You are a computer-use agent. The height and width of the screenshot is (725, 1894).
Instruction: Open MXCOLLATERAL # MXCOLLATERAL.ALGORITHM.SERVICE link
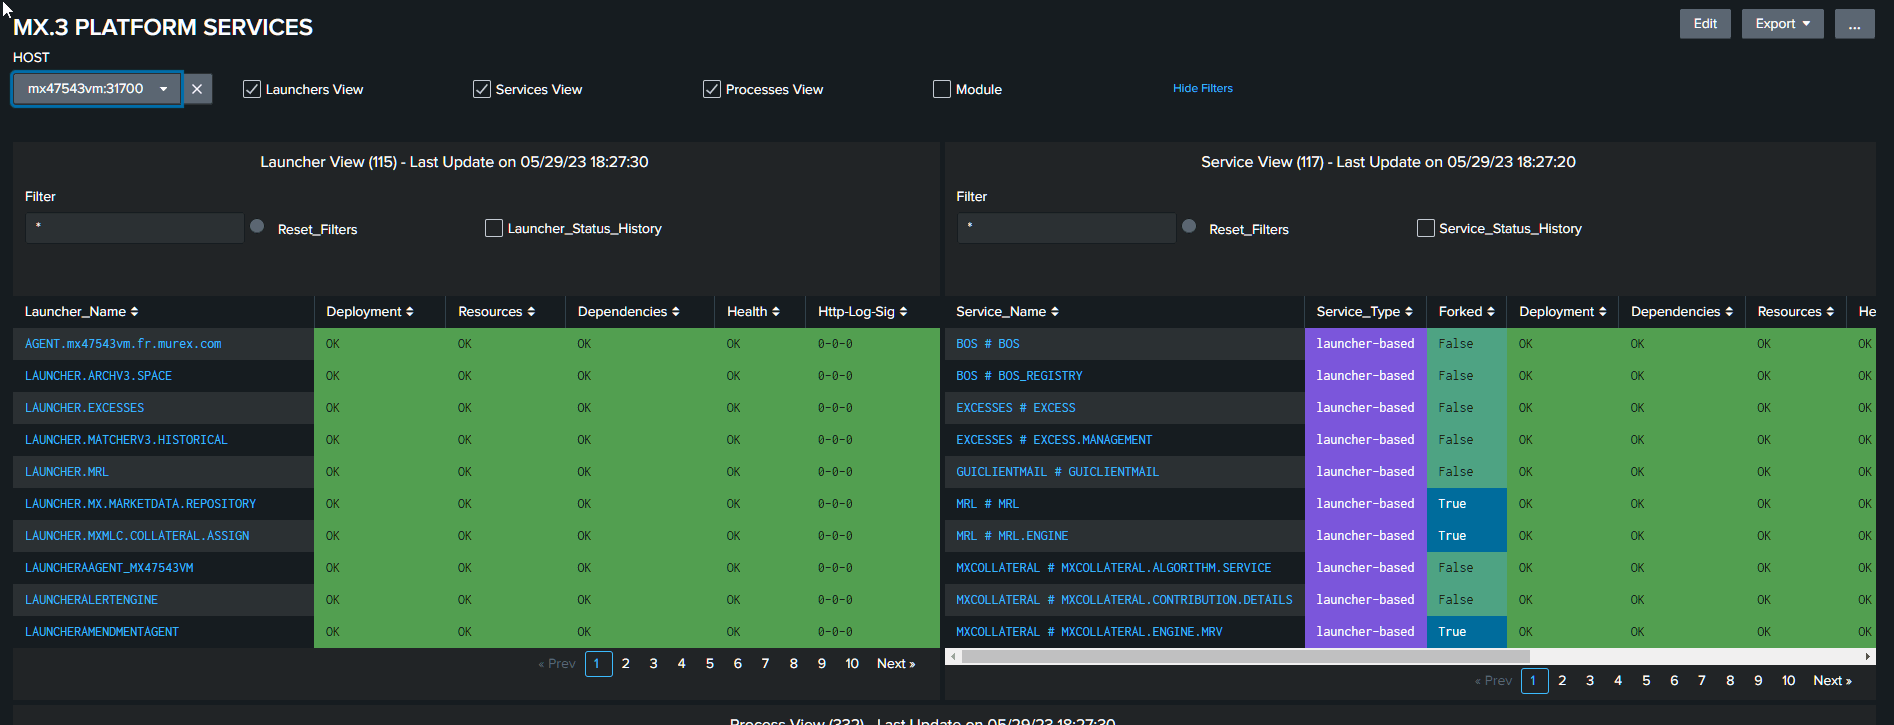coord(1113,567)
